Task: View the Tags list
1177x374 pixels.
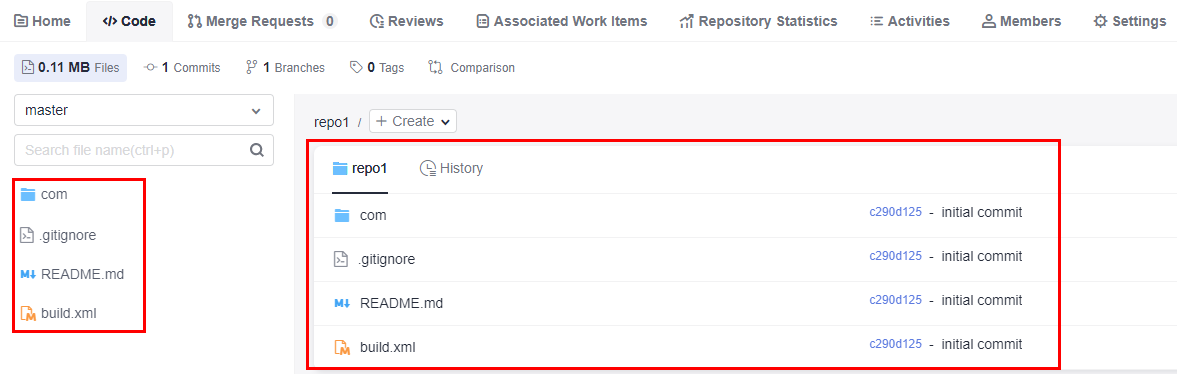Action: [378, 68]
